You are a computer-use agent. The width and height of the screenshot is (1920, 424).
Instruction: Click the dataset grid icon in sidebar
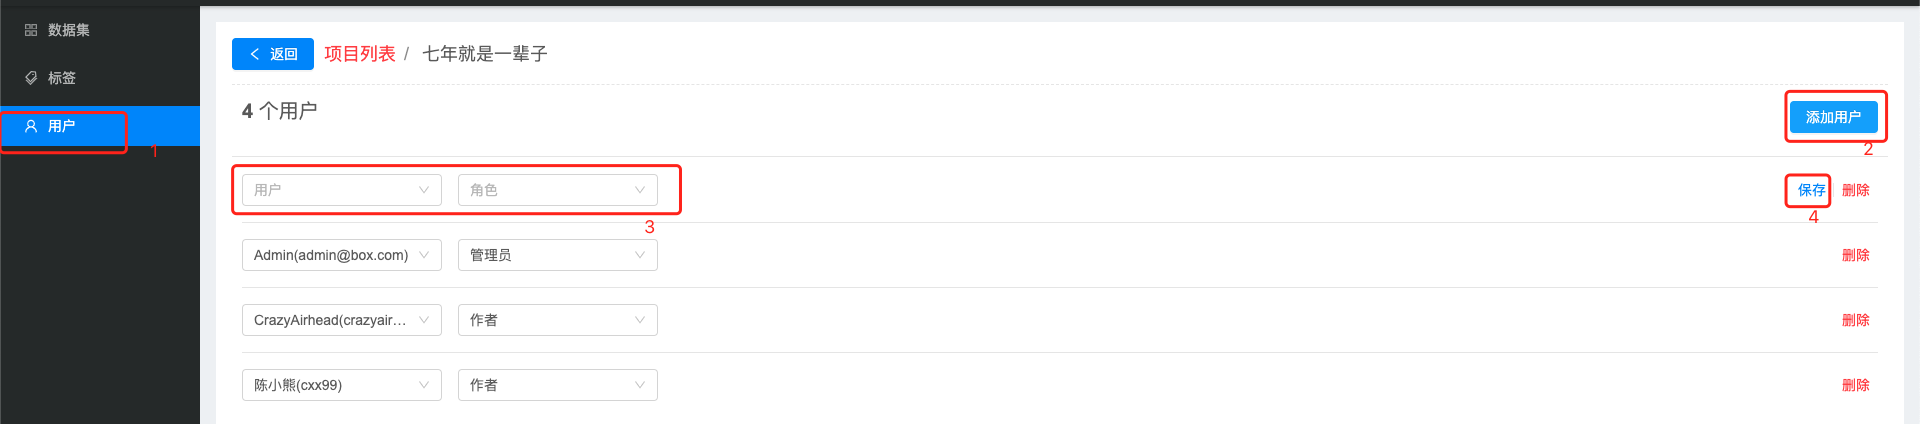point(31,30)
